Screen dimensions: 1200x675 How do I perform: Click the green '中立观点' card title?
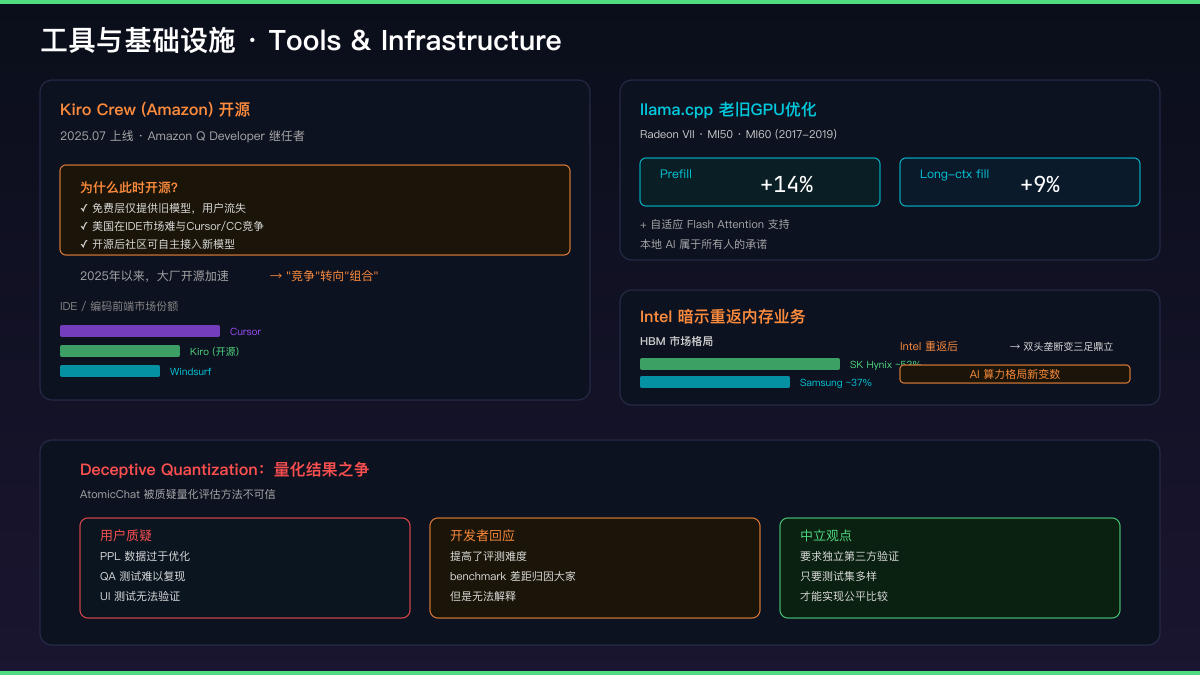coord(826,536)
